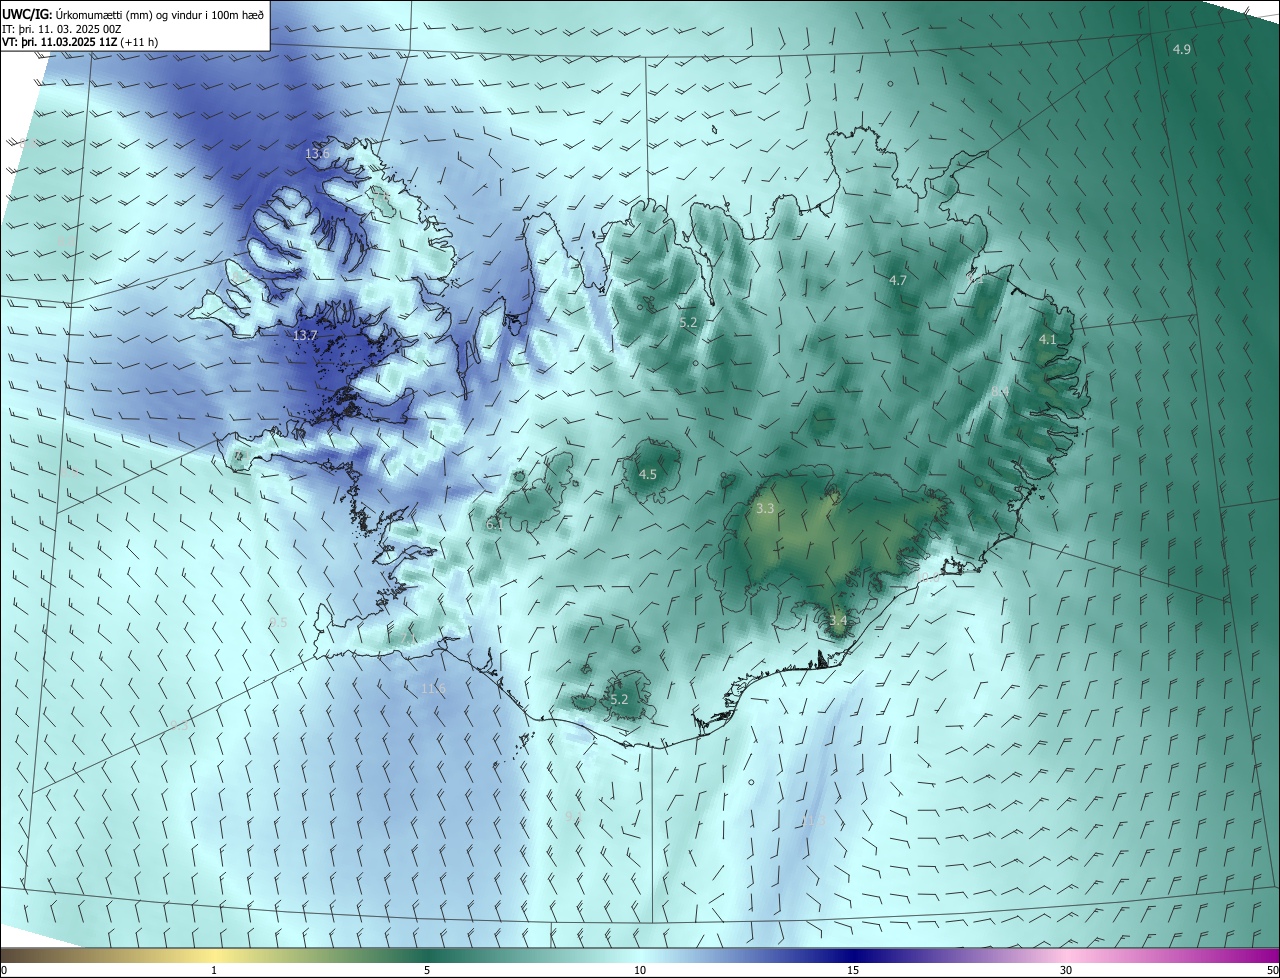This screenshot has width=1280, height=978.
Task: Click the 15 tick on the color scale
Action: [853, 970]
